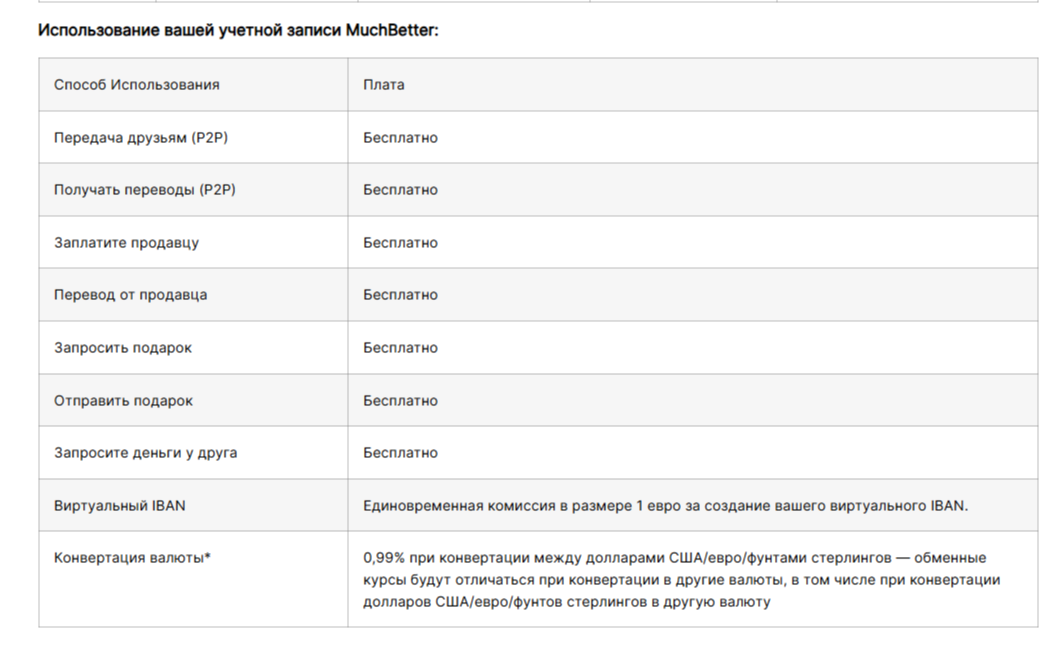This screenshot has width=1056, height=659.
Task: Select 'Запросите деньги у друга' label
Action: 146,453
